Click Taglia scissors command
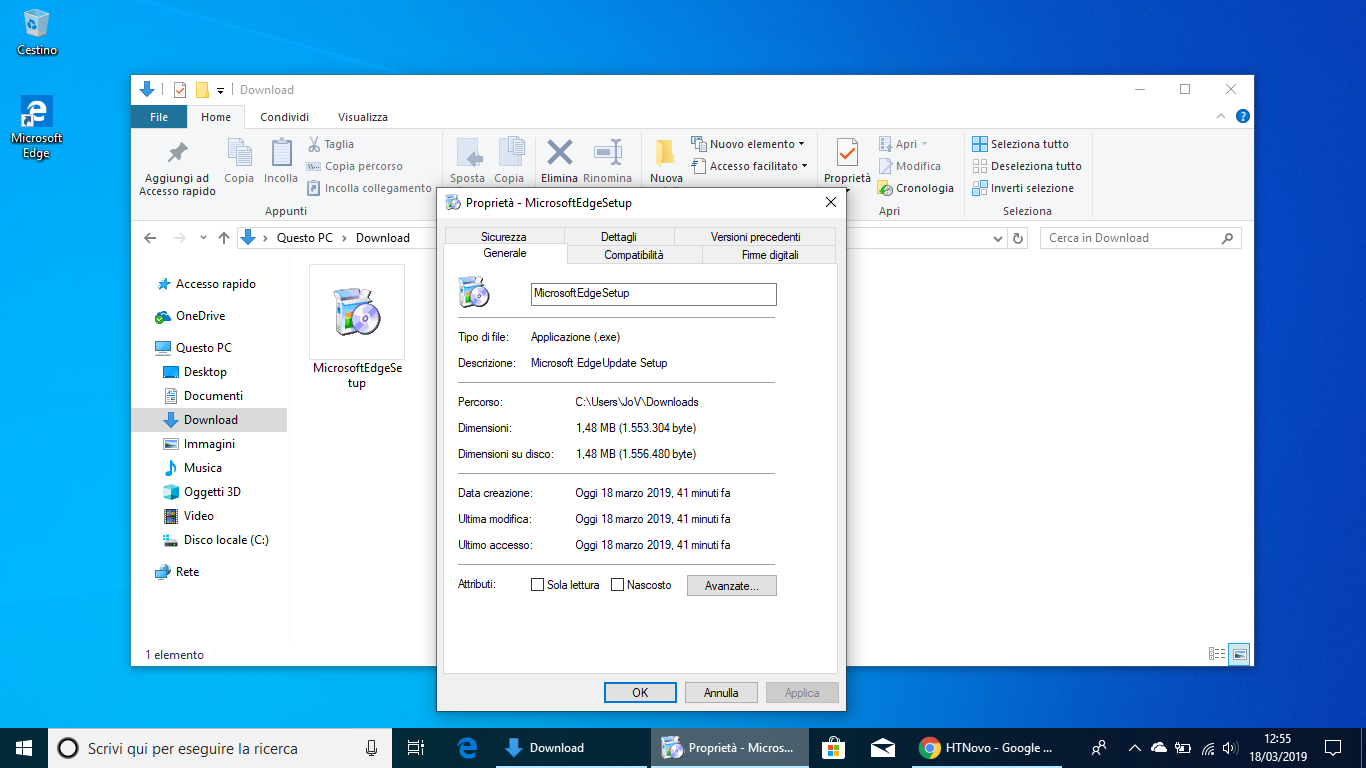 pyautogui.click(x=331, y=144)
